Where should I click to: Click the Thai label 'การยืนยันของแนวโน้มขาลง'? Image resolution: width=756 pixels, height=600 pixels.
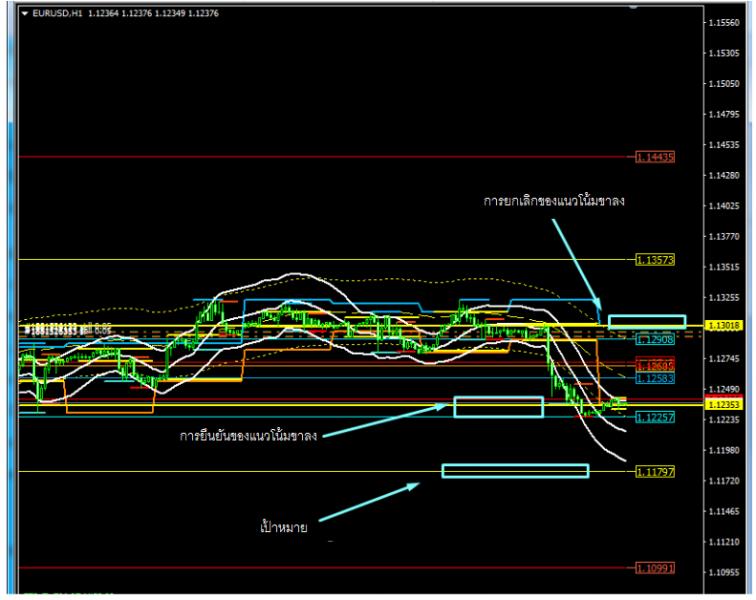(x=248, y=436)
